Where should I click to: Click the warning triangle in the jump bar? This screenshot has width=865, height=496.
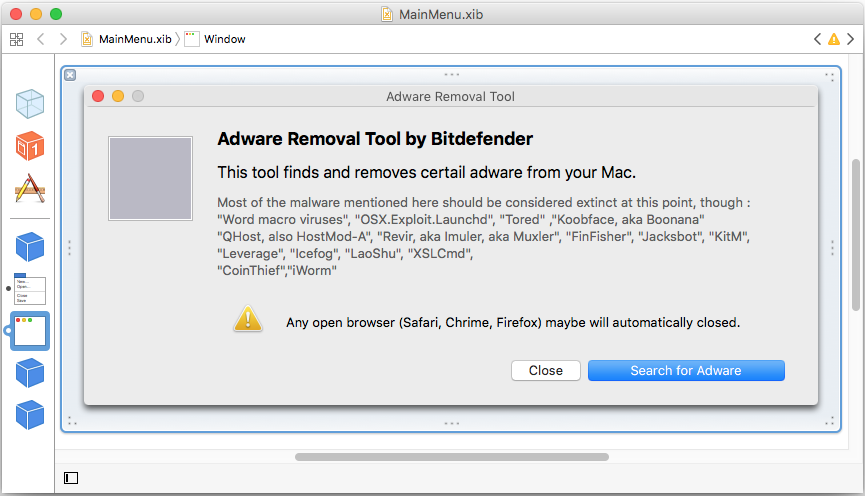coord(834,39)
